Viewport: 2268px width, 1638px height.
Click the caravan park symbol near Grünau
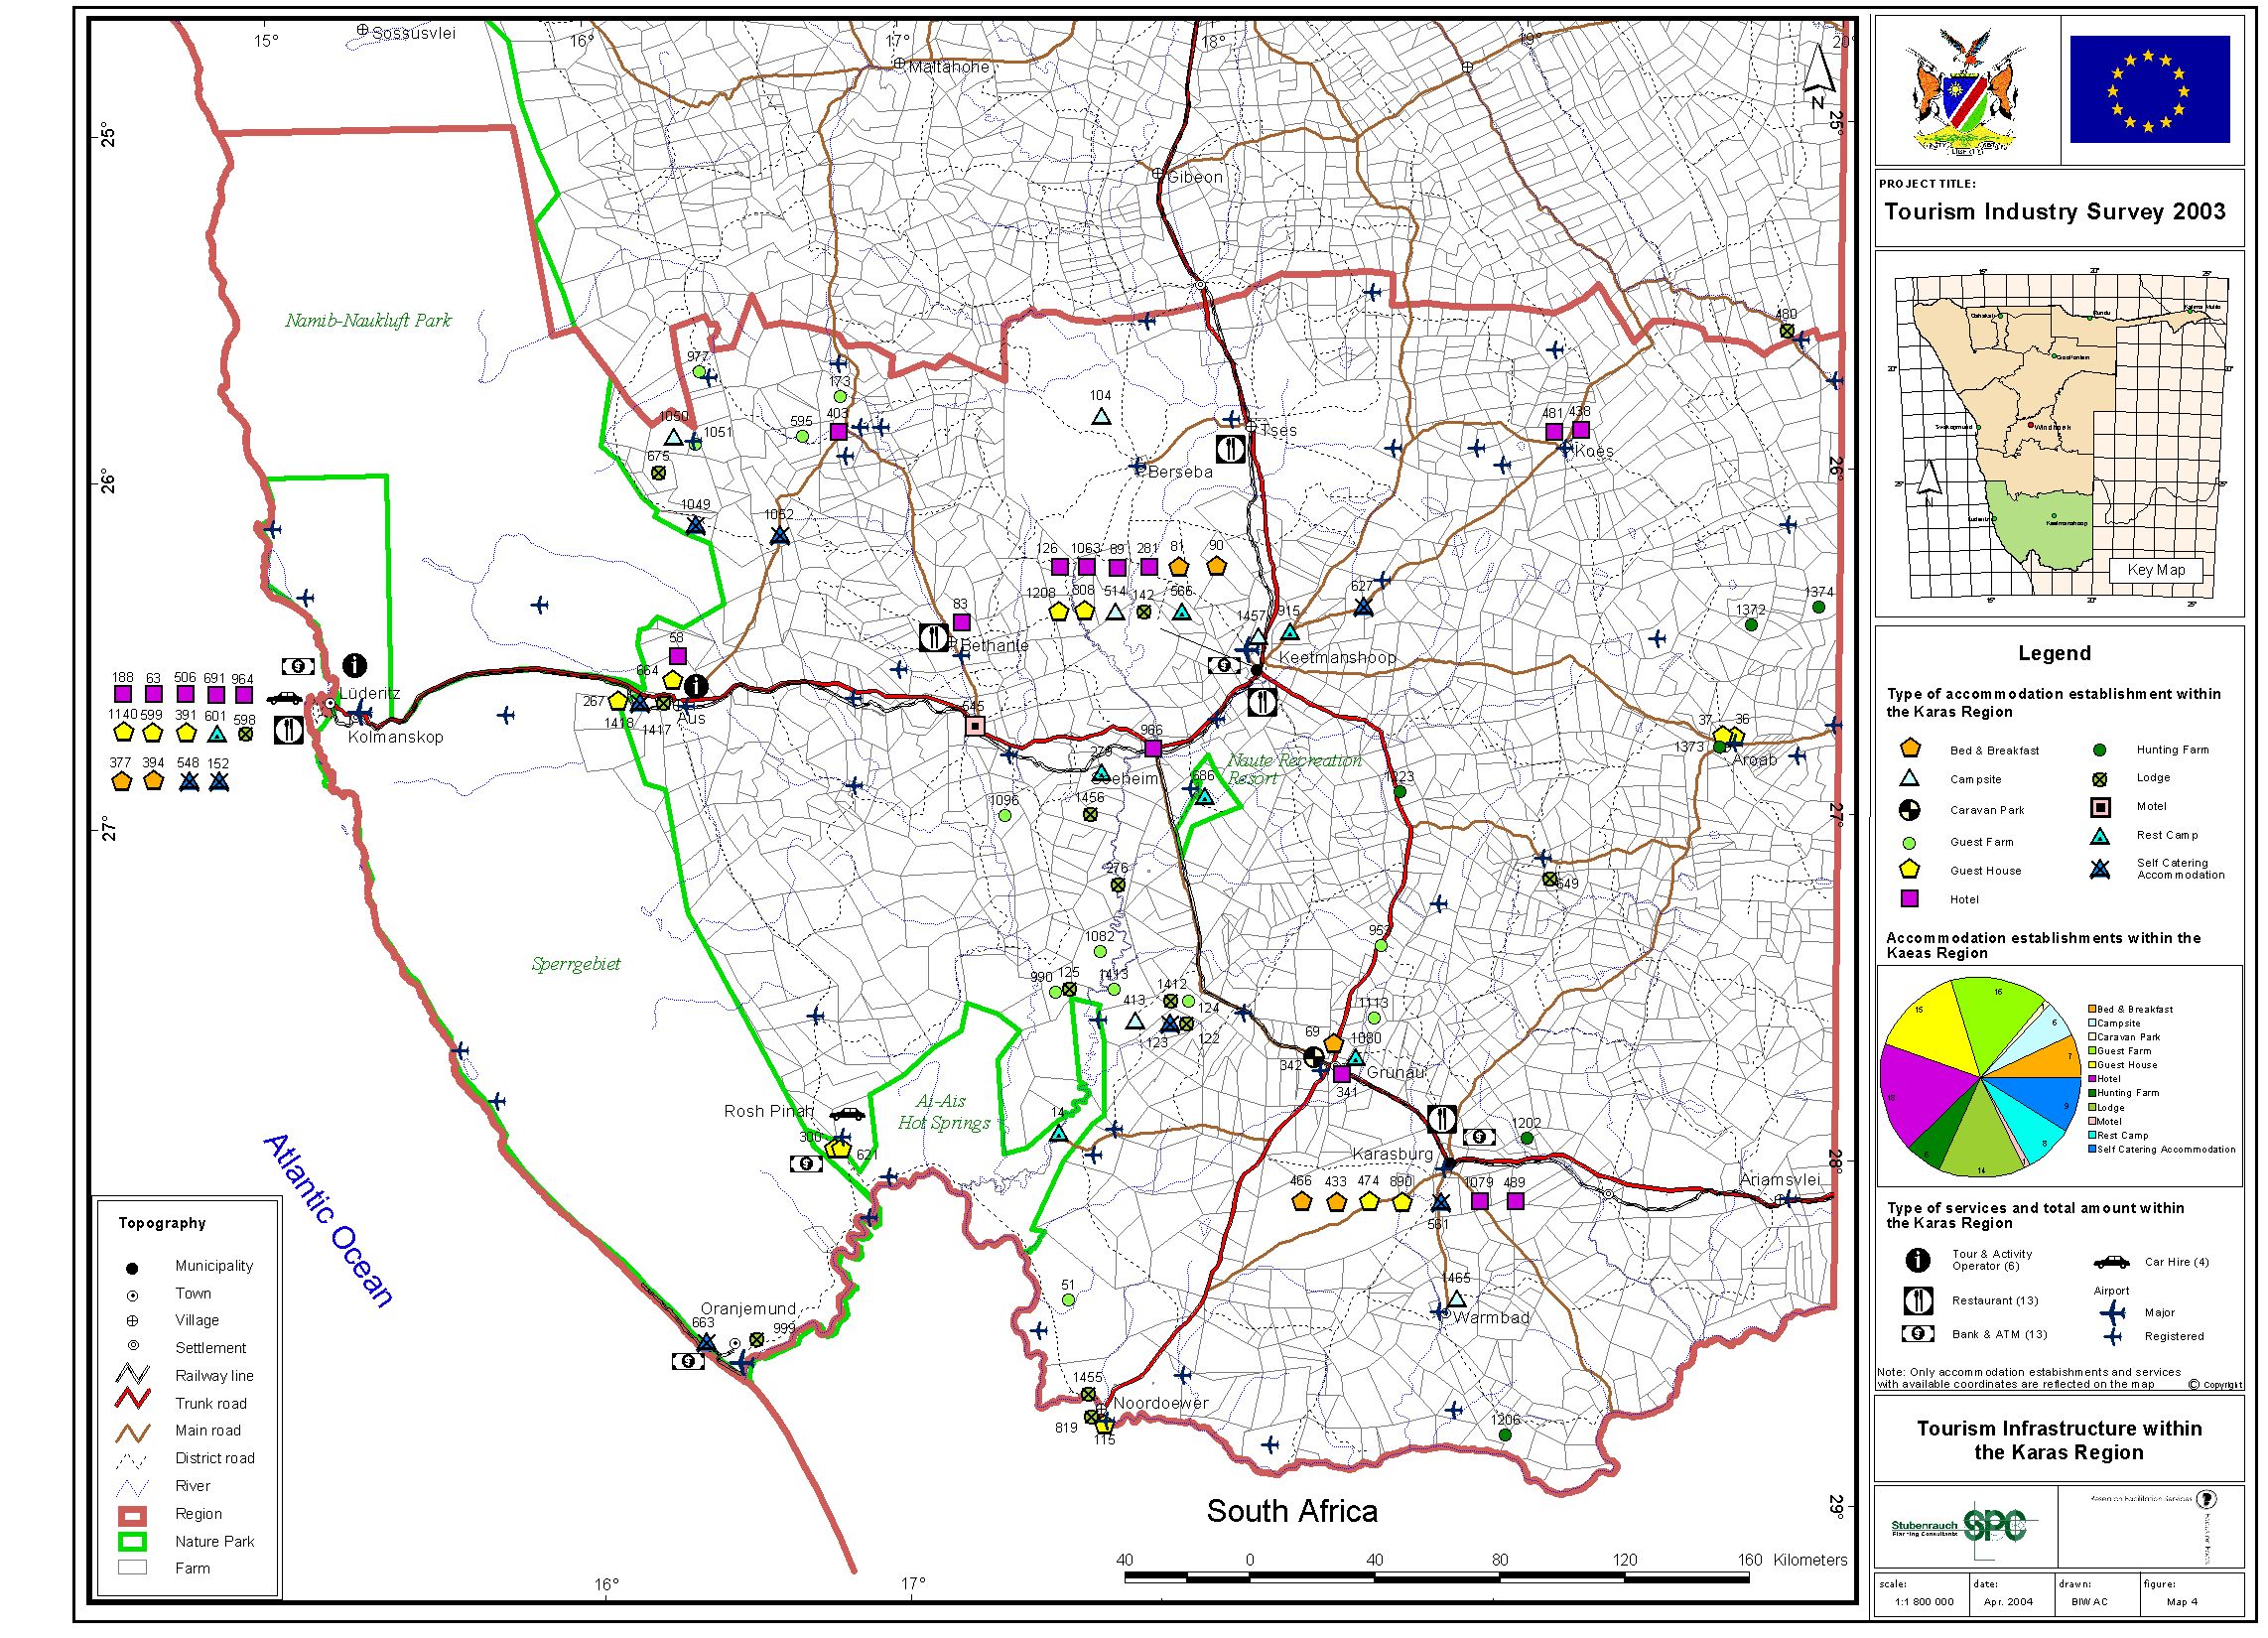click(1314, 1057)
